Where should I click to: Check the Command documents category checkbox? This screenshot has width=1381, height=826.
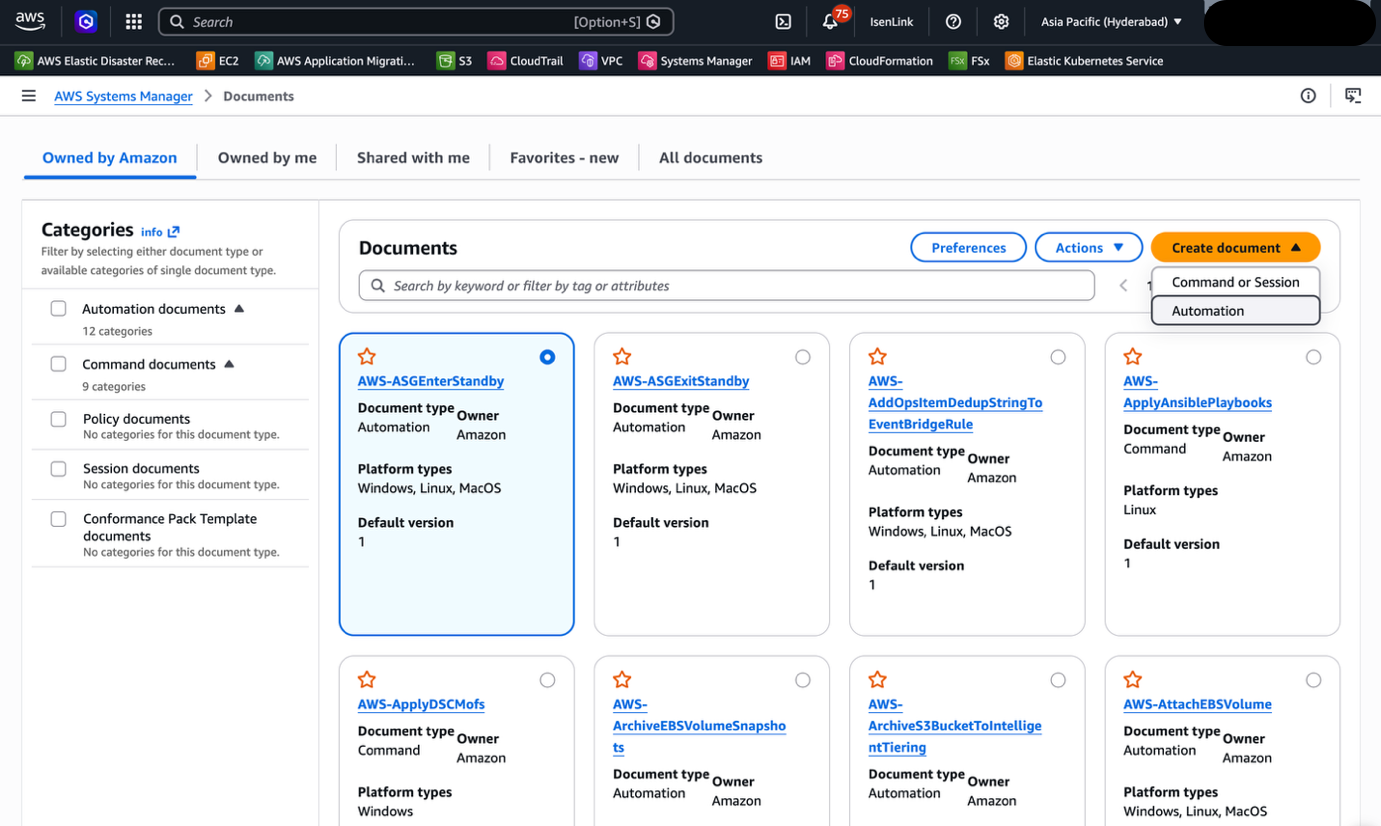(x=59, y=364)
